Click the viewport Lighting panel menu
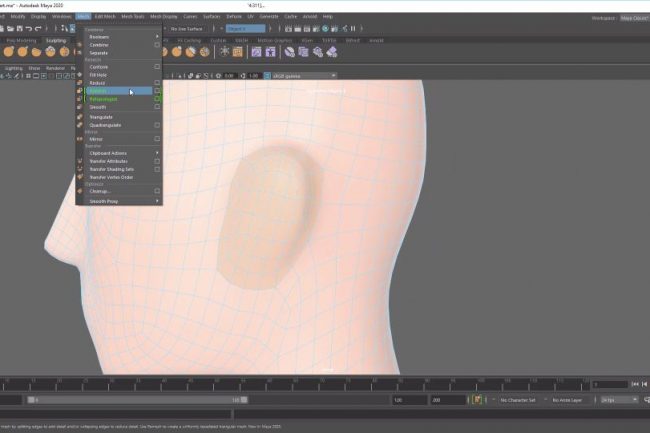This screenshot has width=650, height=433. (x=13, y=68)
